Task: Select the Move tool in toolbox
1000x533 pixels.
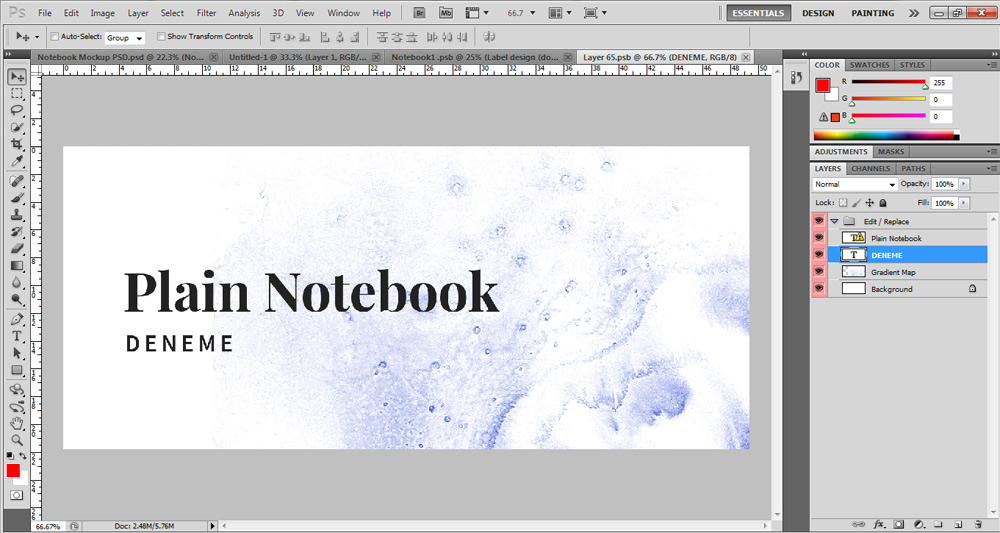Action: (x=17, y=77)
